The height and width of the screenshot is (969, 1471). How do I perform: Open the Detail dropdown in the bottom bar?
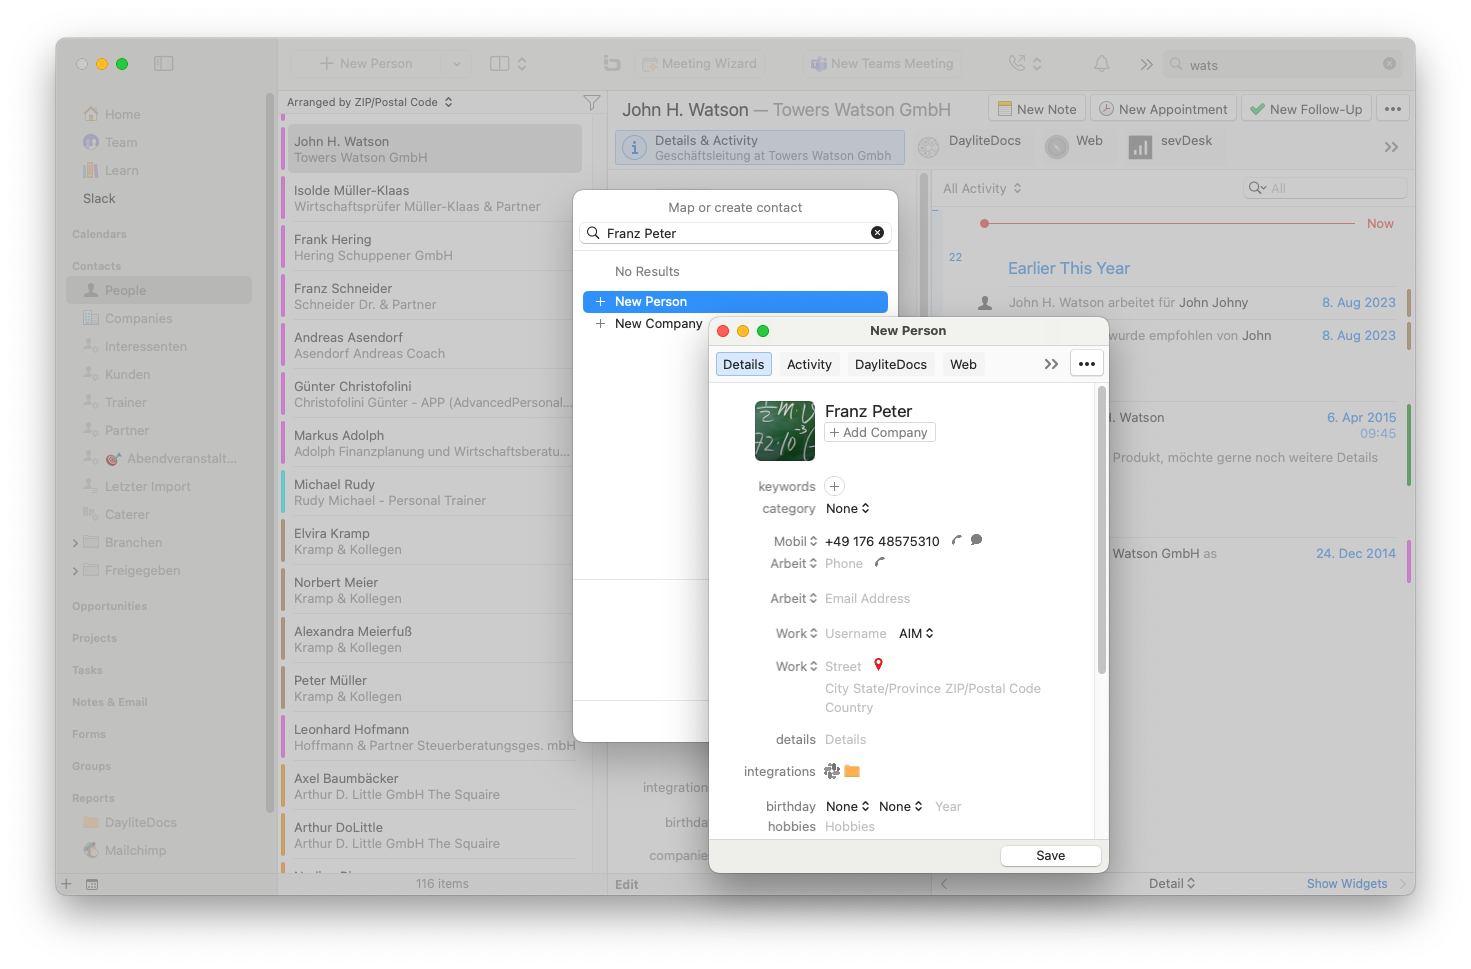[x=1172, y=884]
